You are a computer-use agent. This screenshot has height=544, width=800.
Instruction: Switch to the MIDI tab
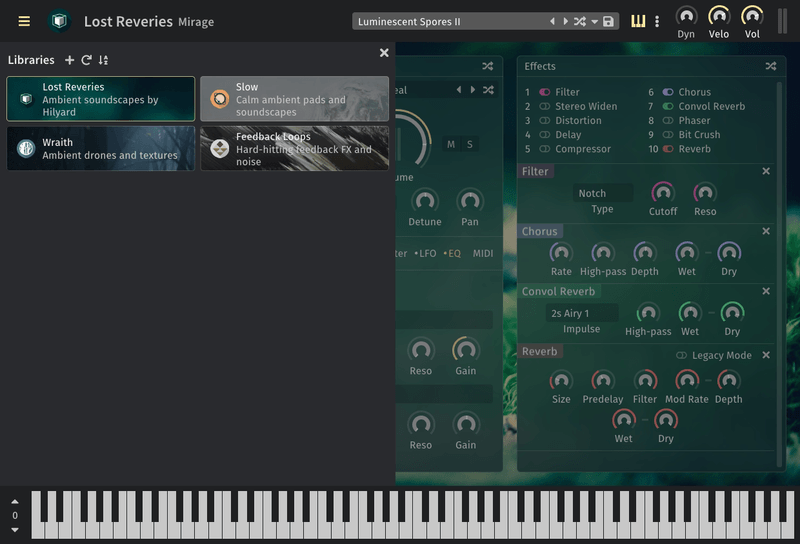tap(483, 253)
